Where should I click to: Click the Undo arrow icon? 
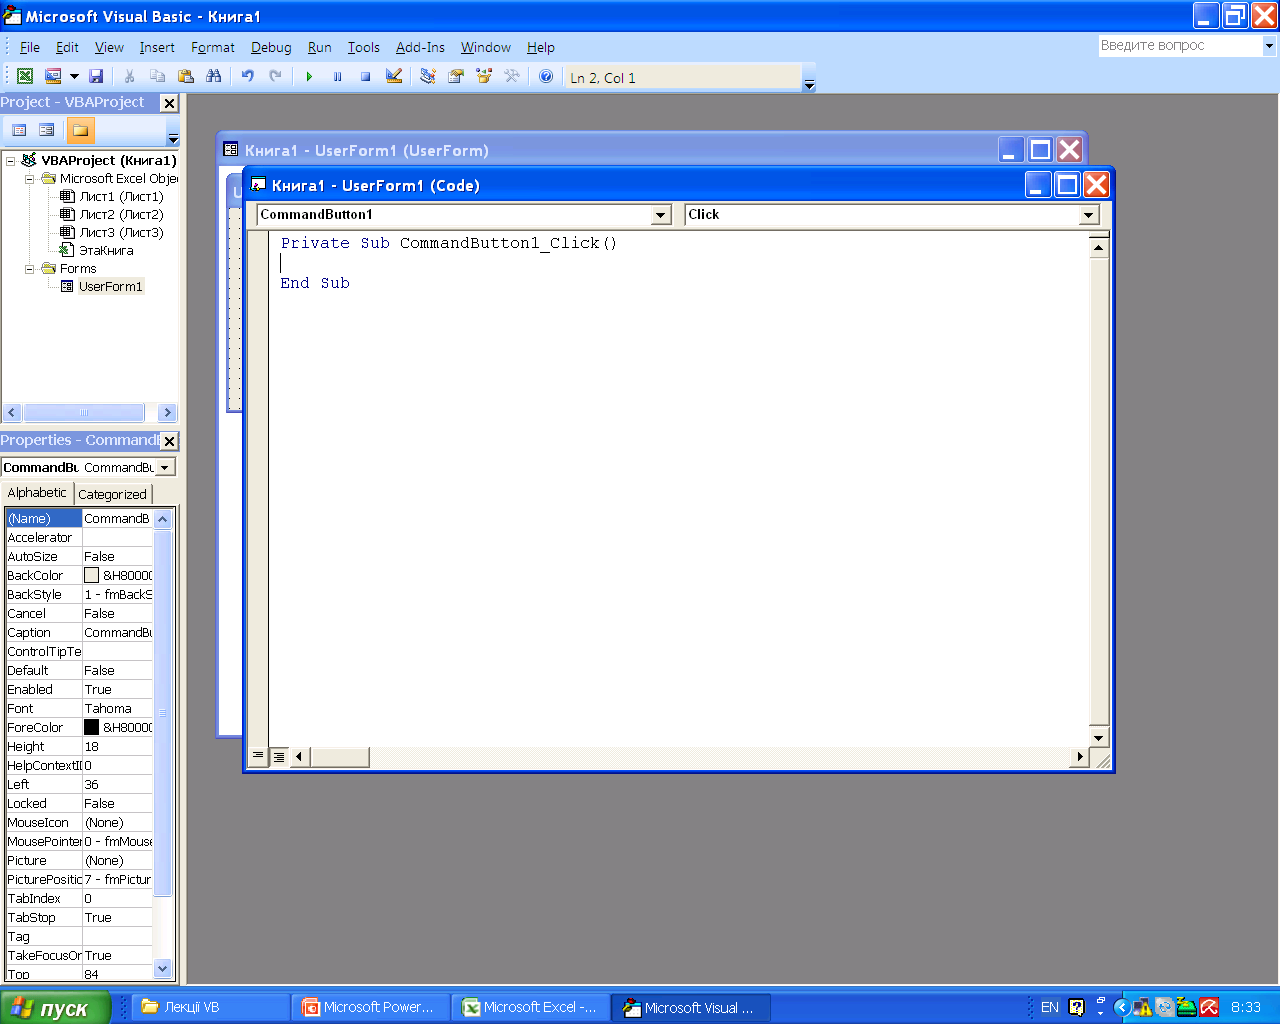[x=247, y=76]
